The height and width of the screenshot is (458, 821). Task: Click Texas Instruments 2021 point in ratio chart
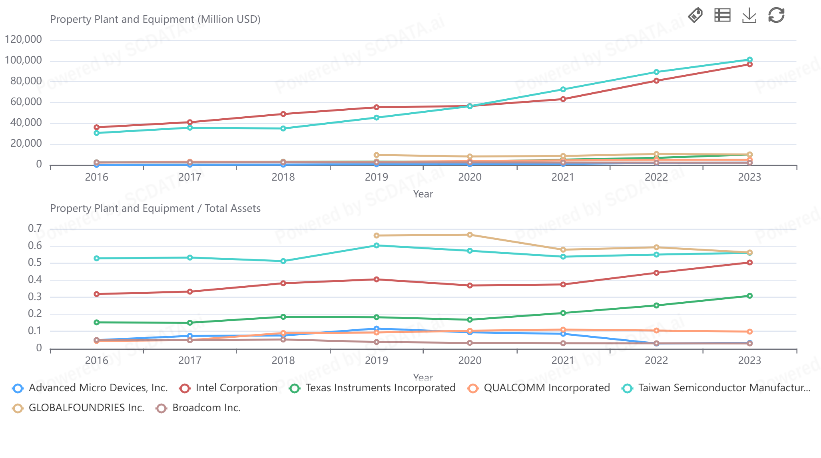click(x=563, y=313)
